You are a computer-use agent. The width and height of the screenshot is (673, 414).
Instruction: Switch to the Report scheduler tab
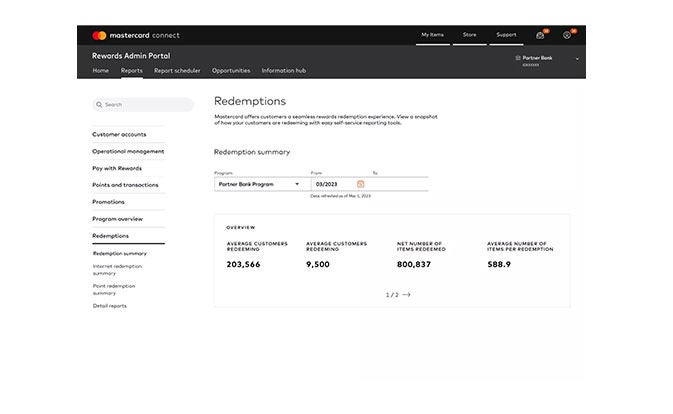pos(177,71)
